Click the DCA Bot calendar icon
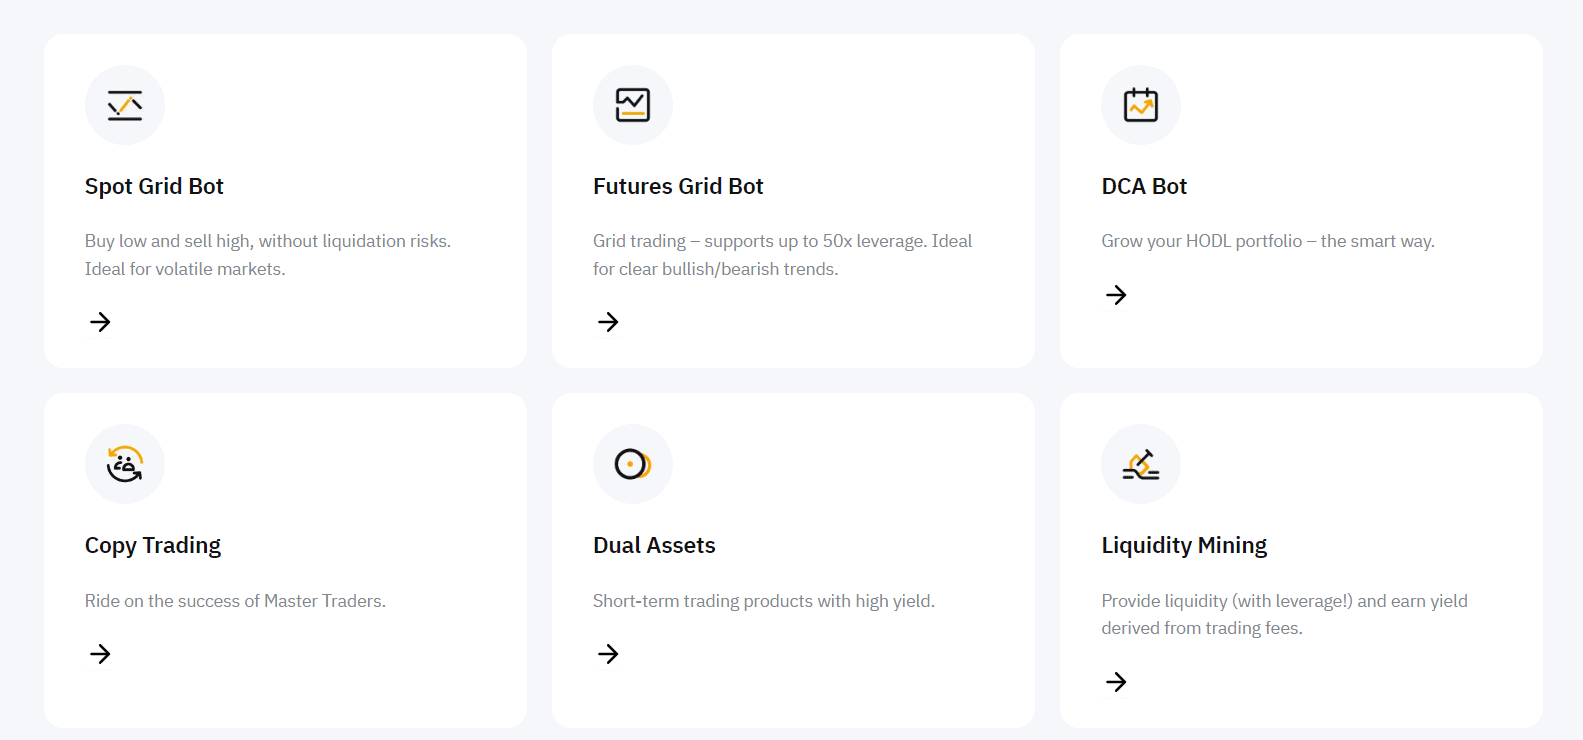Viewport: 1583px width, 740px height. (x=1140, y=105)
